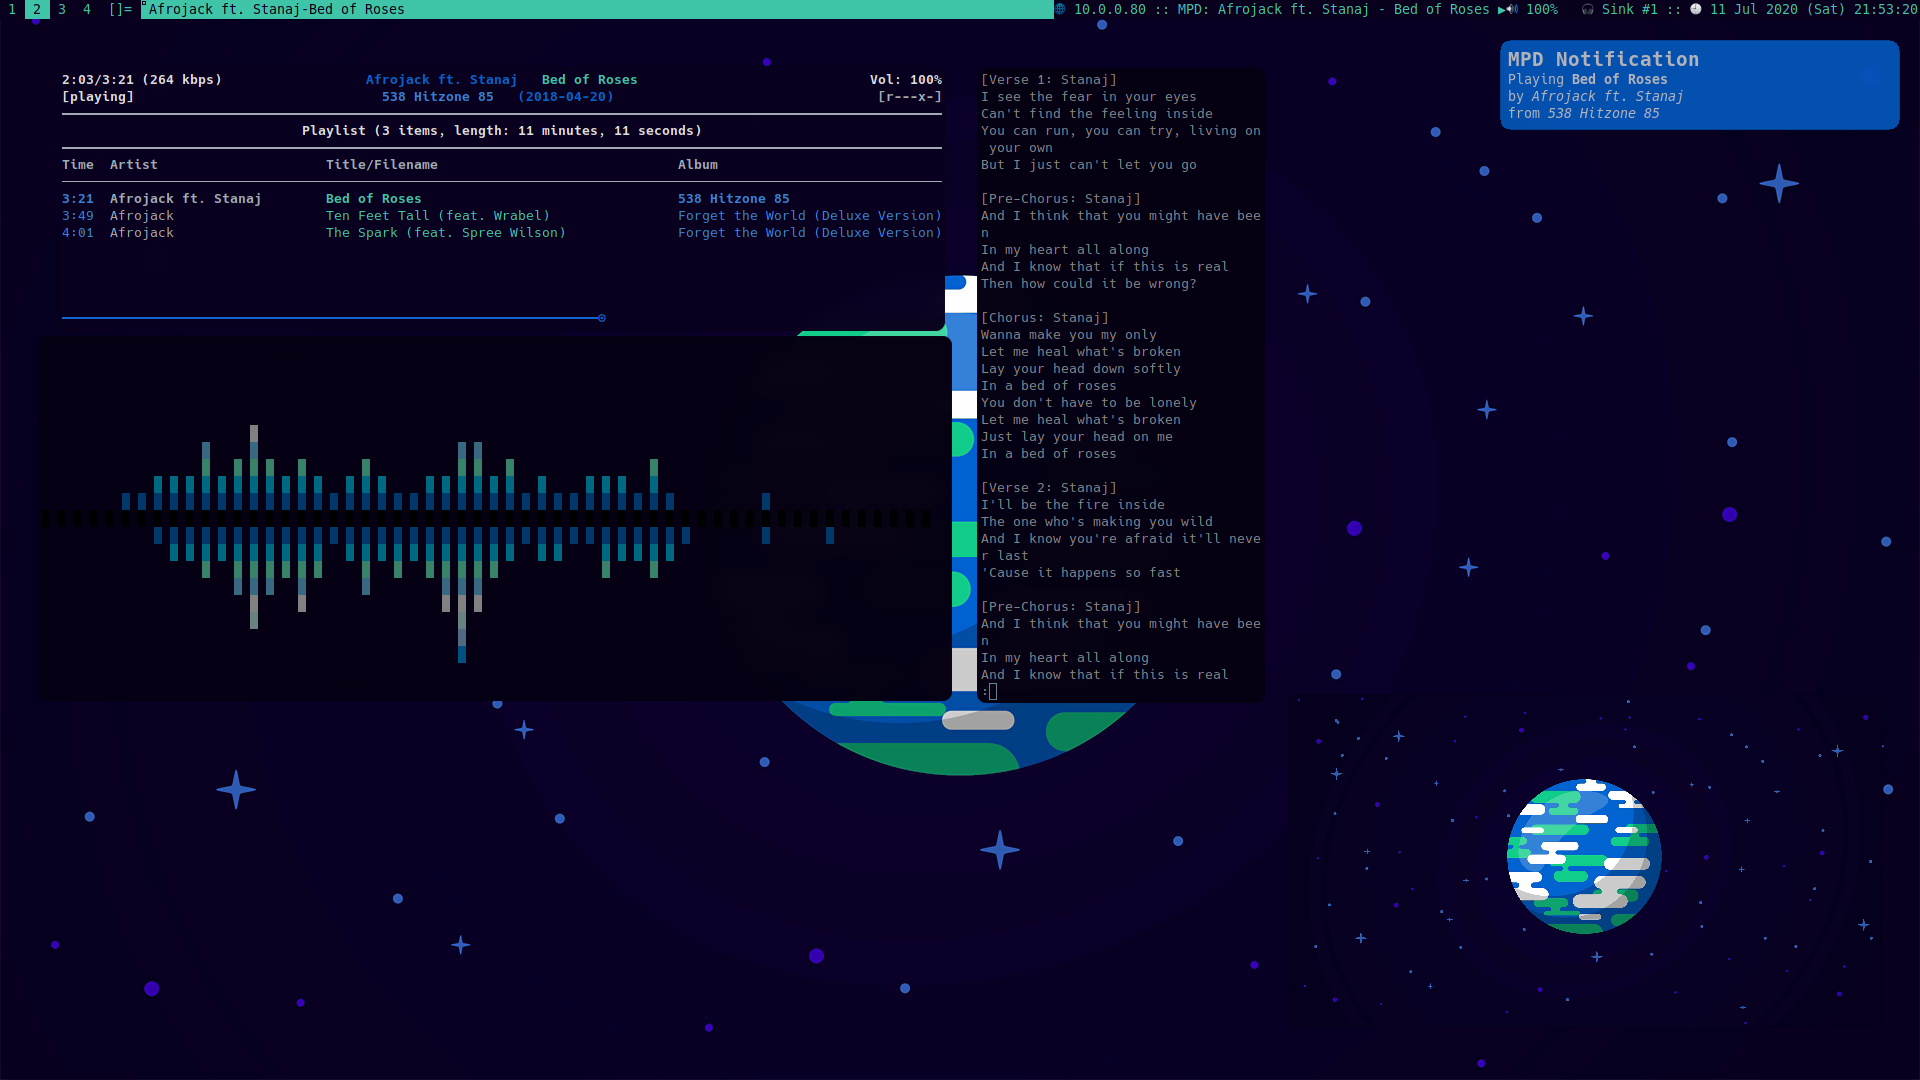The height and width of the screenshot is (1080, 1920).
Task: Select 'Bed of Roses' playlist row
Action: (x=502, y=198)
